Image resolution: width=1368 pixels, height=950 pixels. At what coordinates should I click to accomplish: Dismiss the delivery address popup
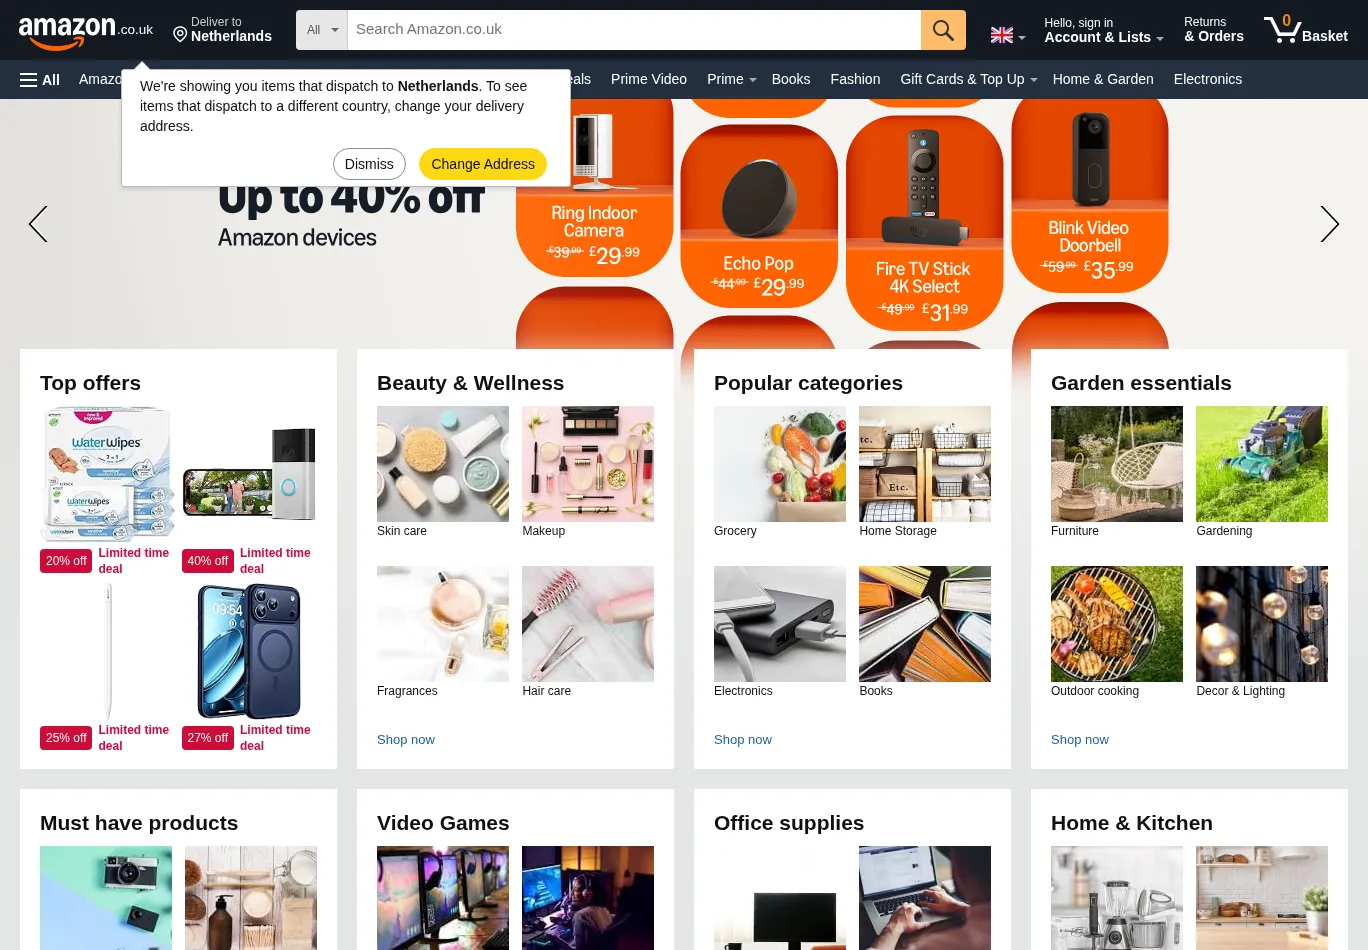(369, 164)
